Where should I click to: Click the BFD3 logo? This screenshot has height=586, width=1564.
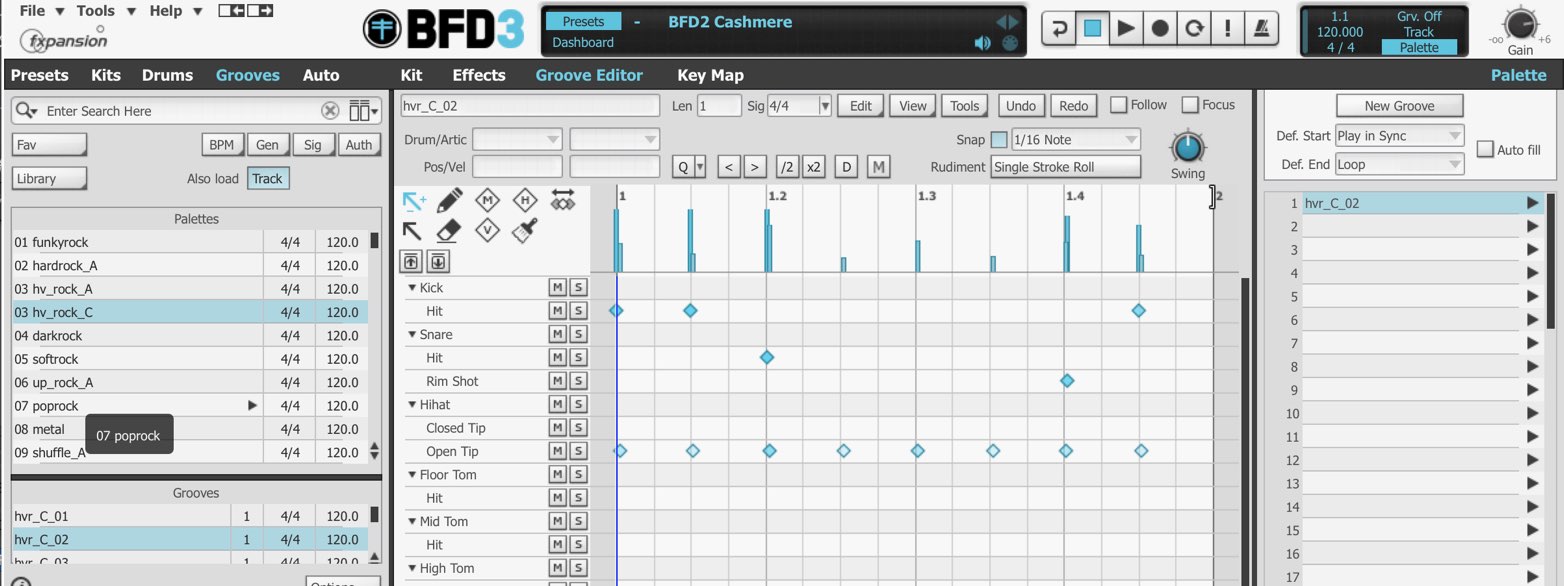(x=444, y=28)
